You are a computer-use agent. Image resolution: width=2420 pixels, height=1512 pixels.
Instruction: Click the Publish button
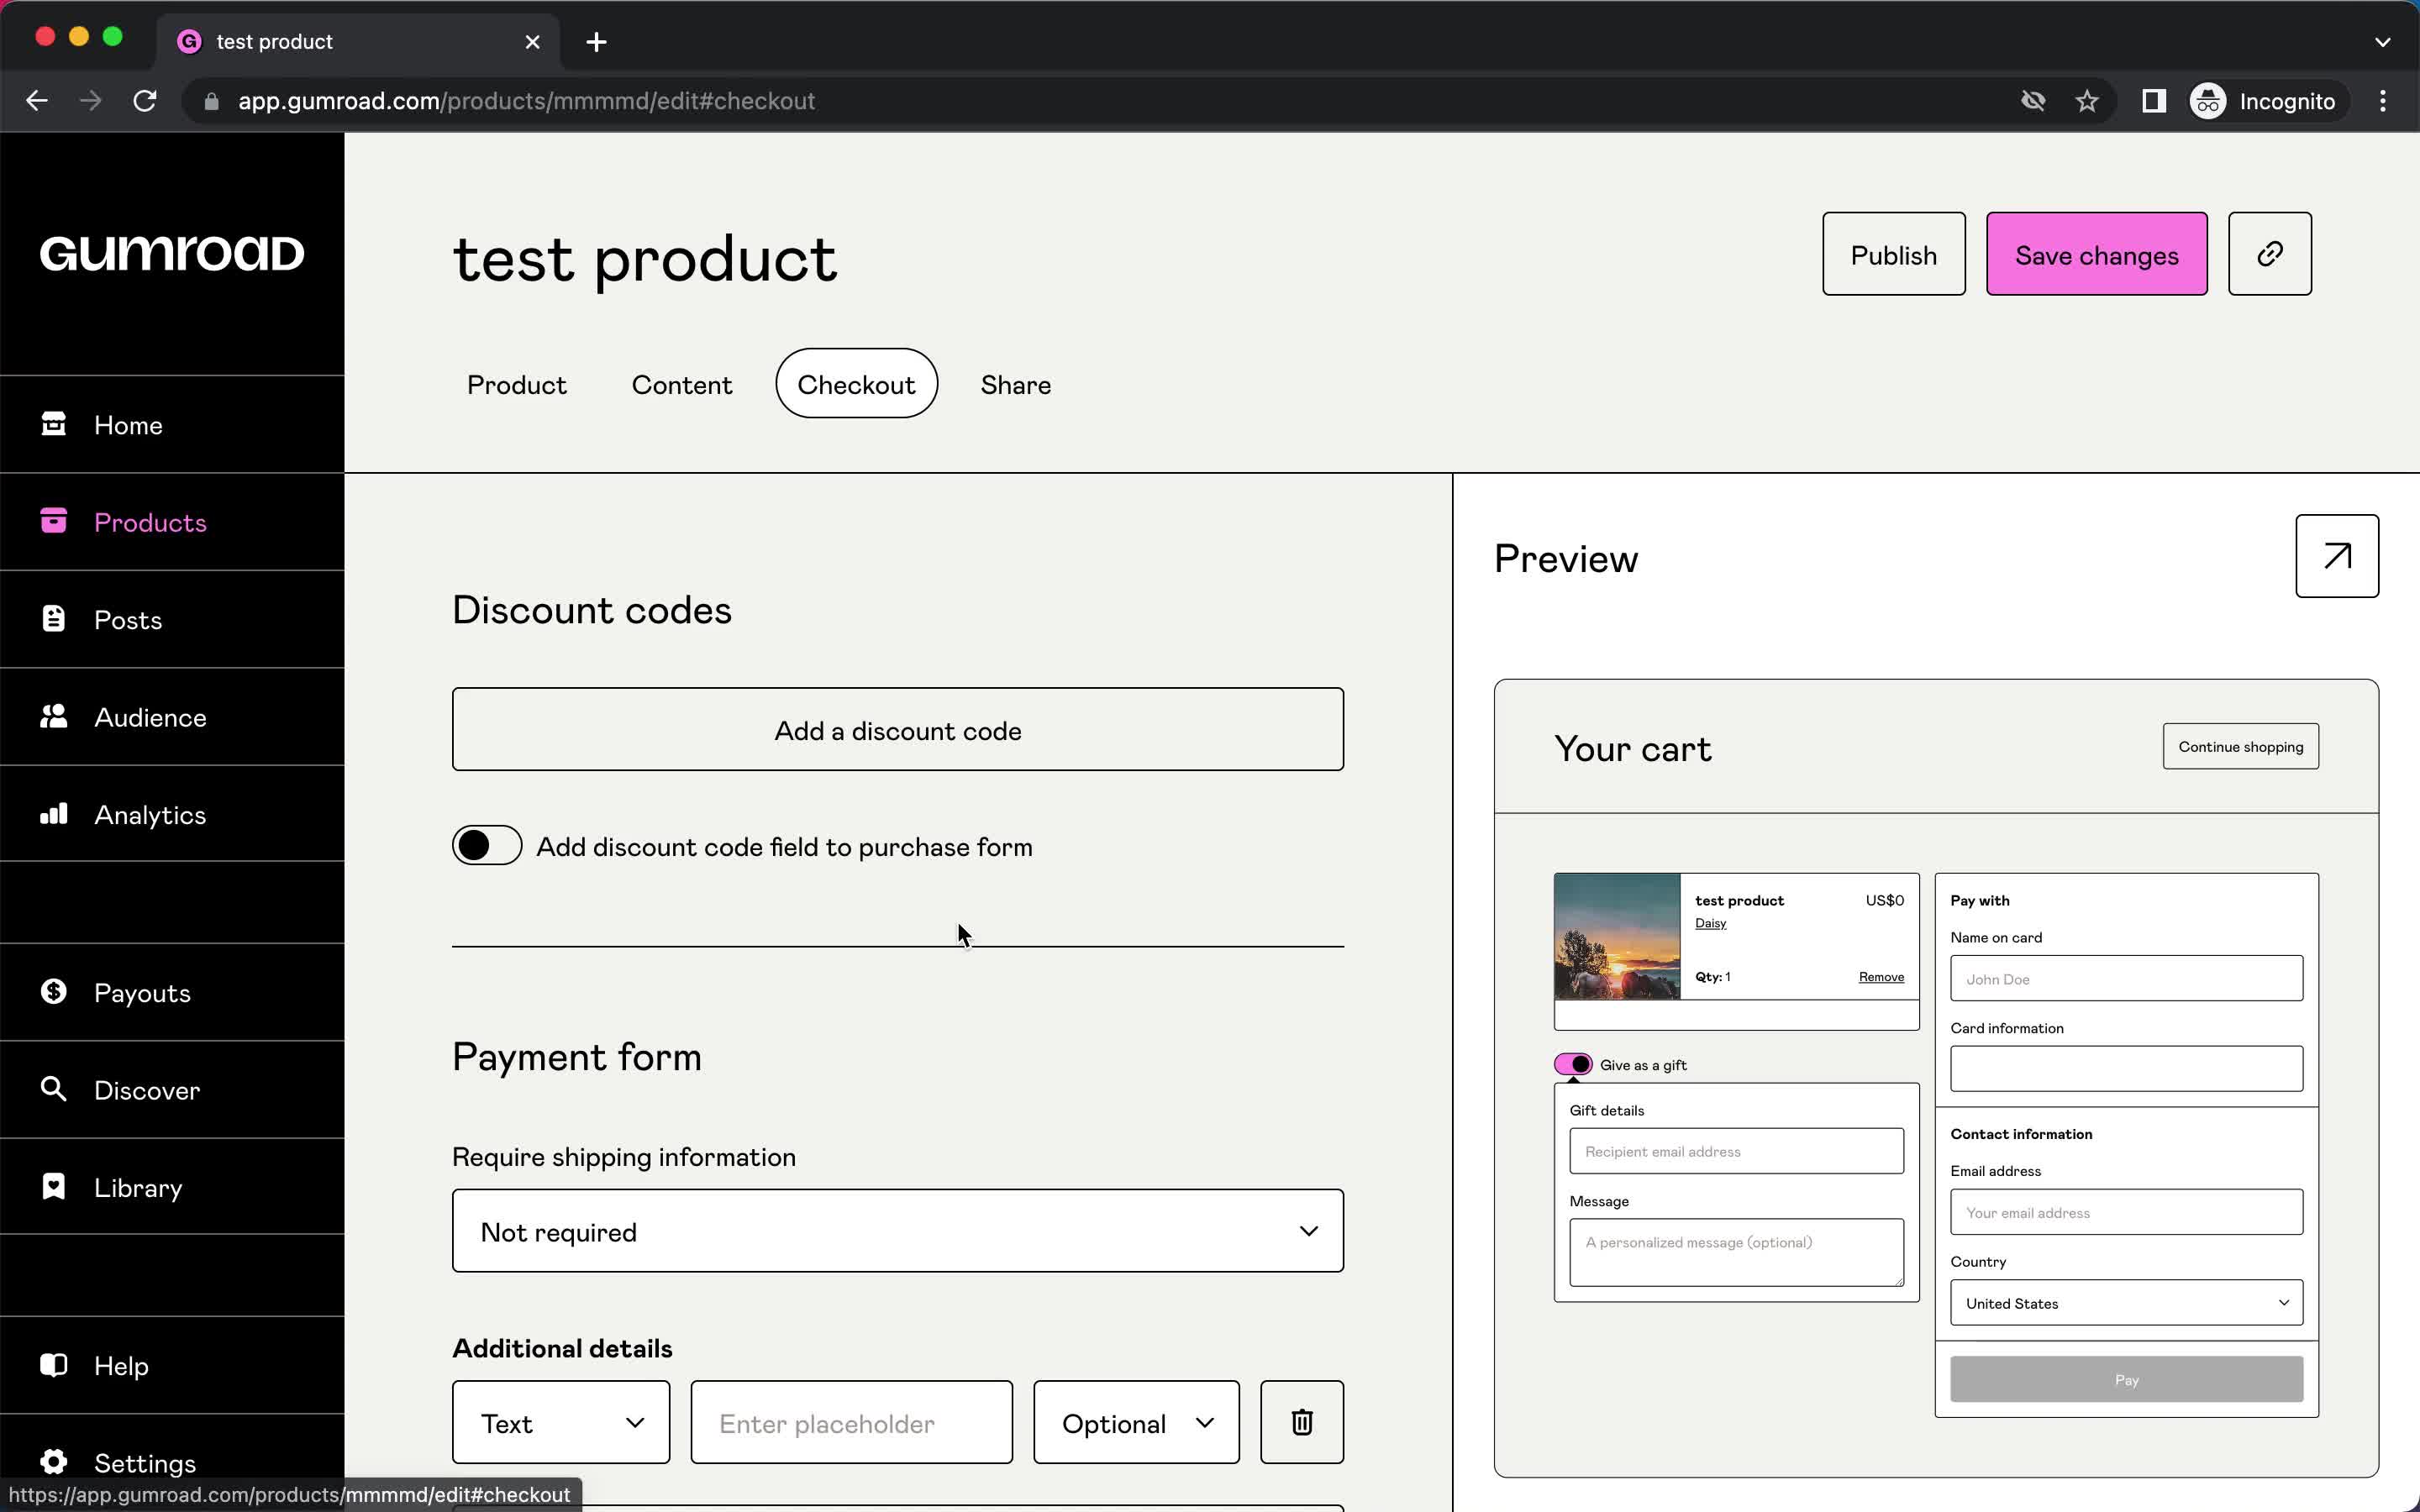point(1894,255)
